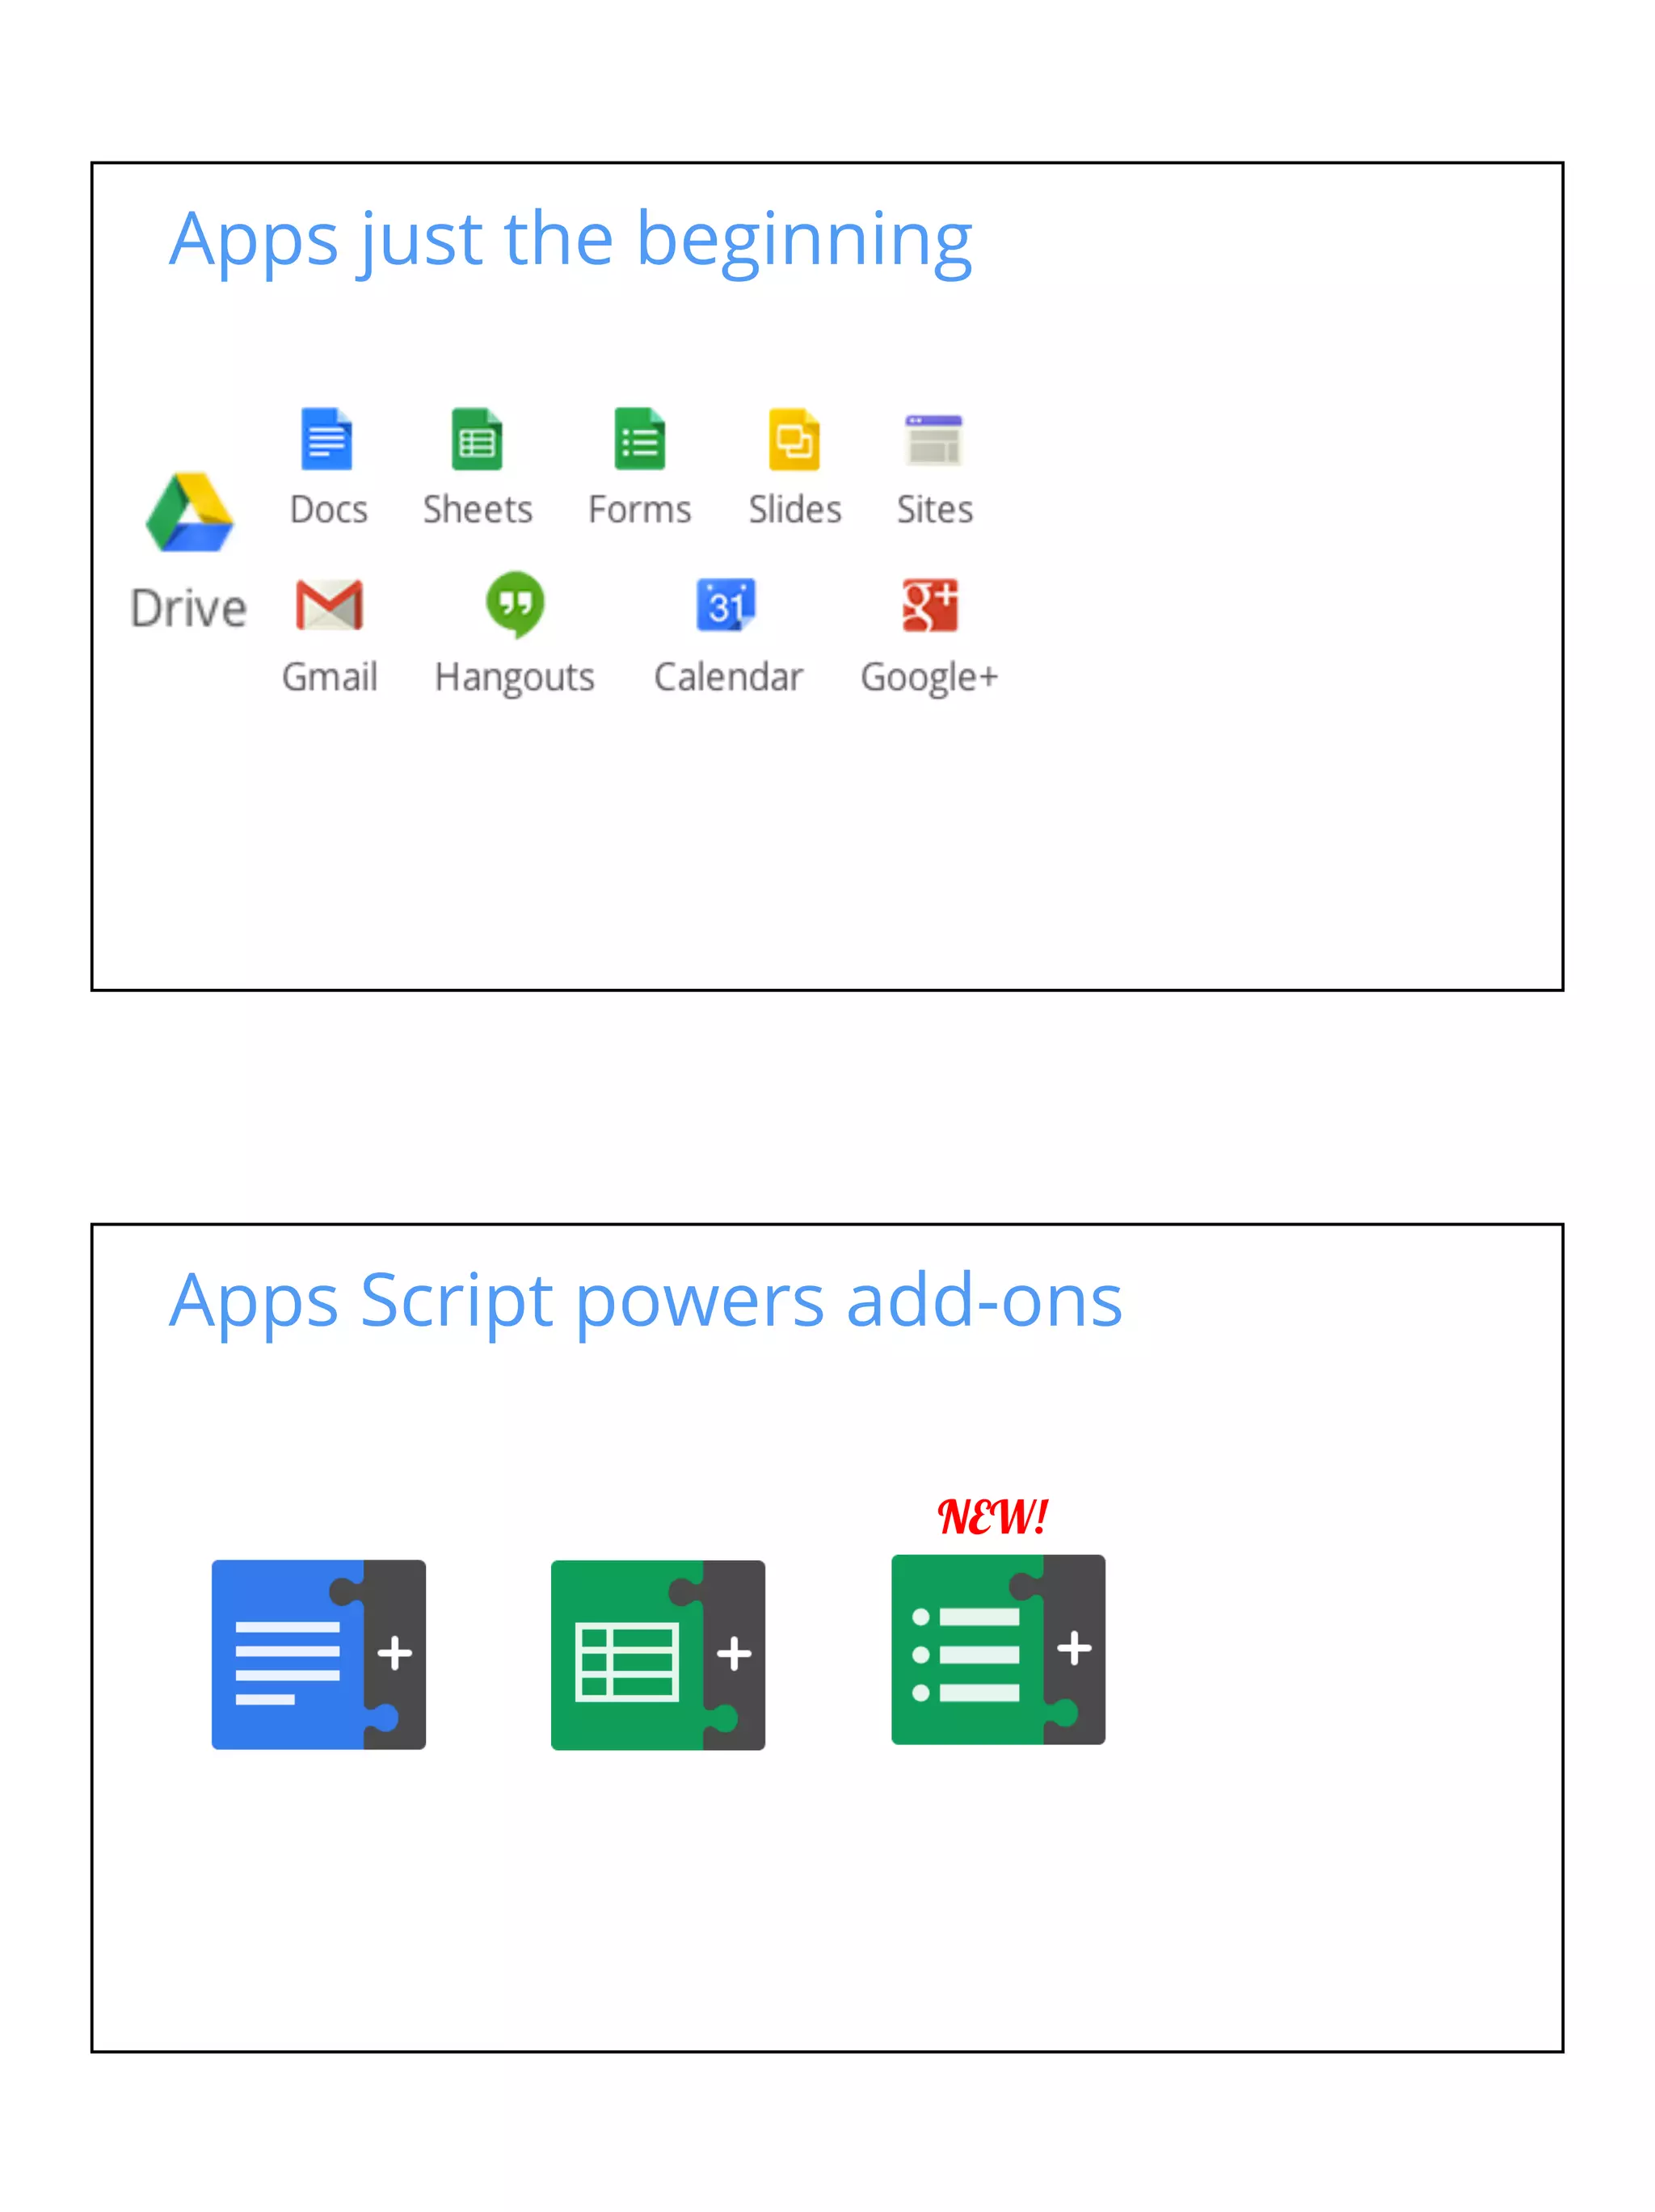
Task: Select the green Sheets icon
Action: (x=477, y=439)
